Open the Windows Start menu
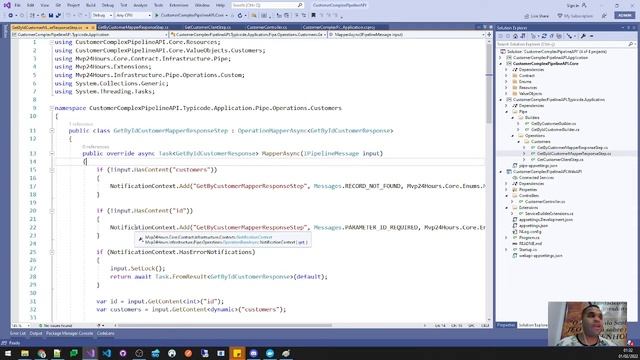Viewport: 640px width, 360px height. point(8,353)
